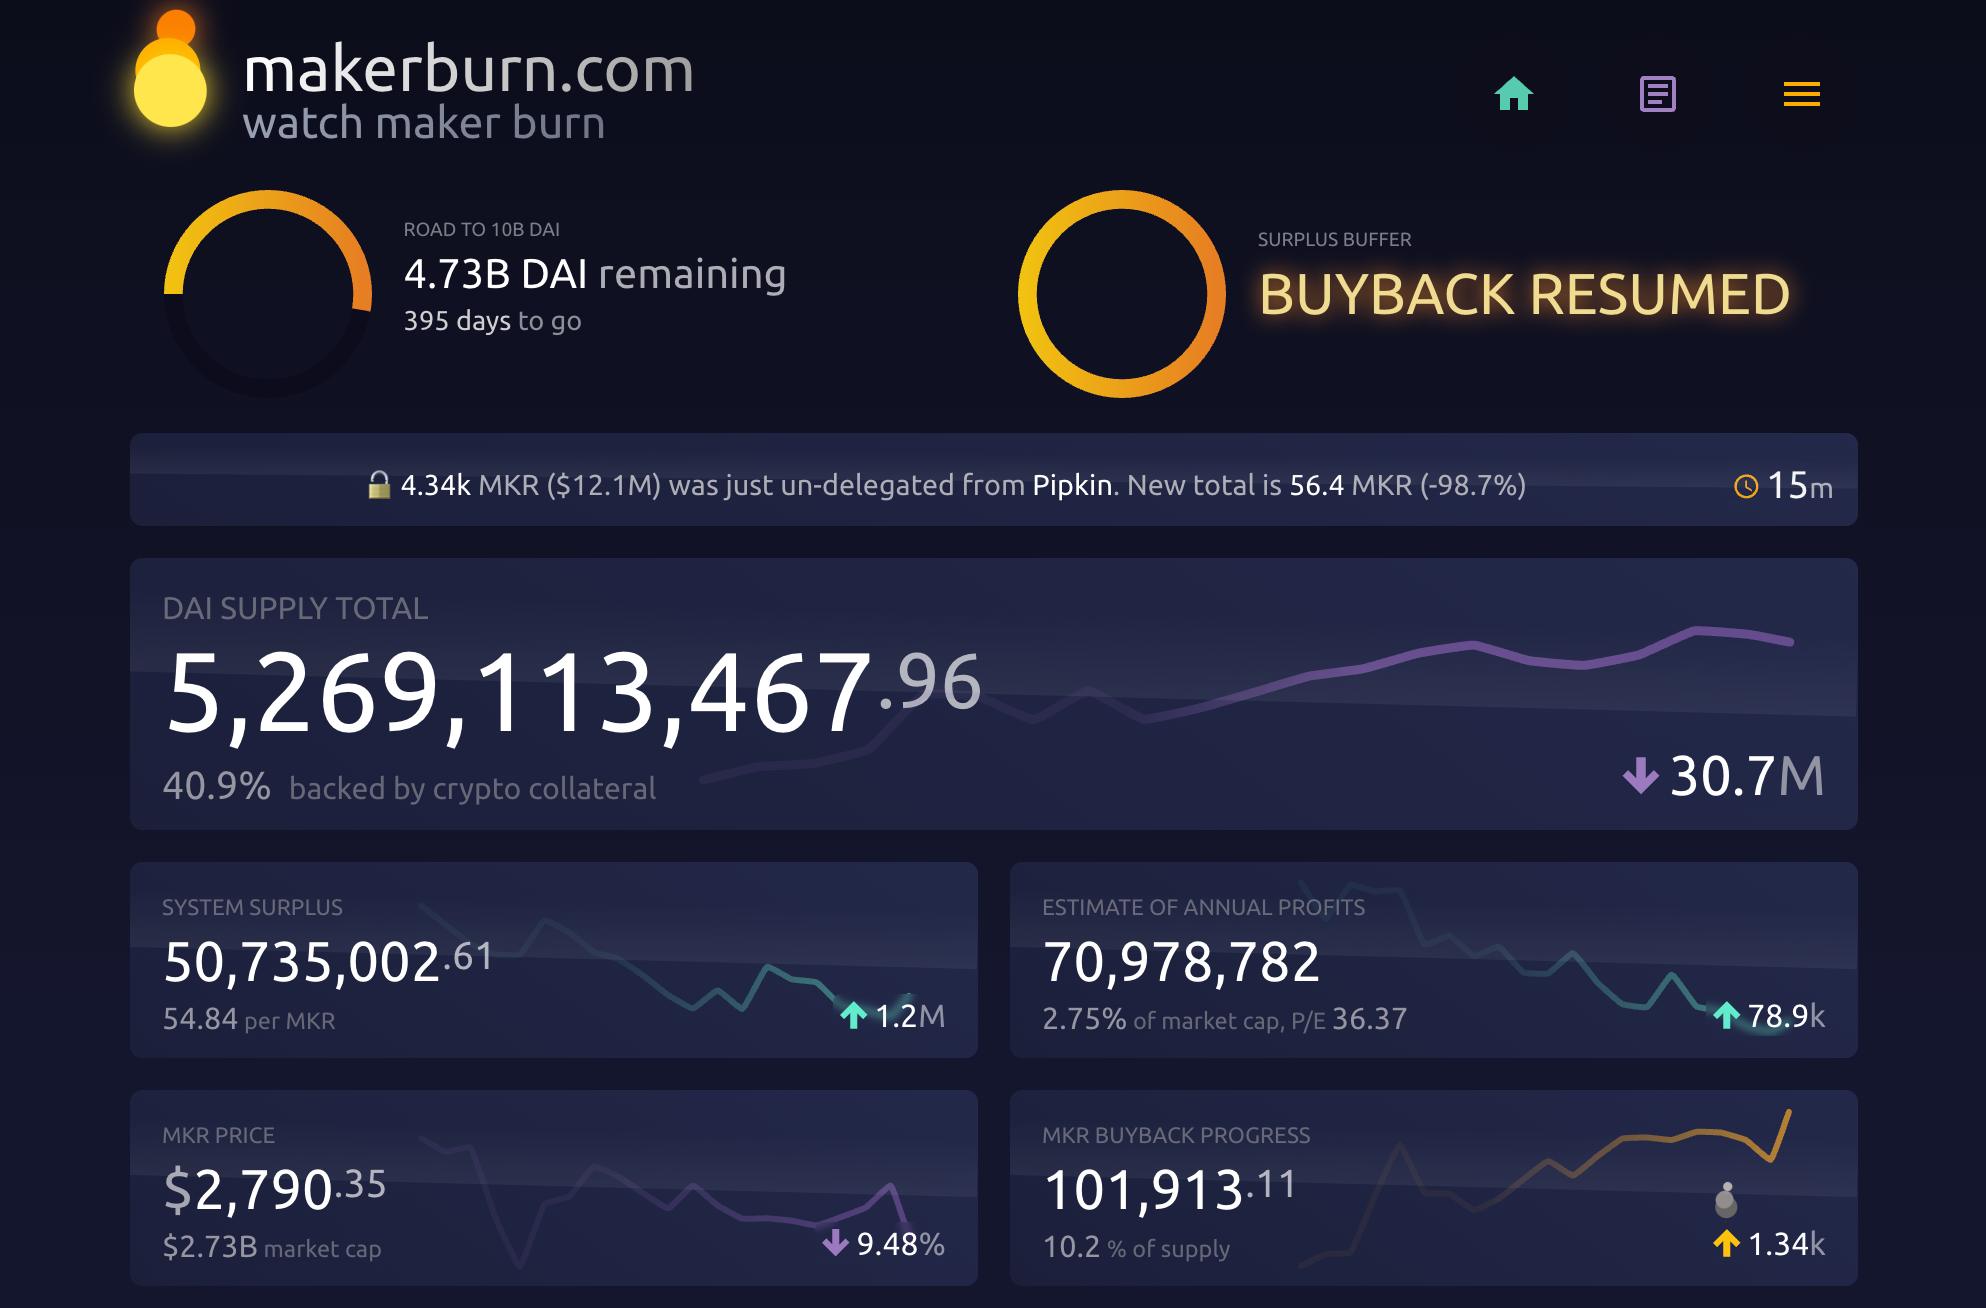Open the yellow hamburger menu
1986x1308 pixels.
pos(1801,94)
